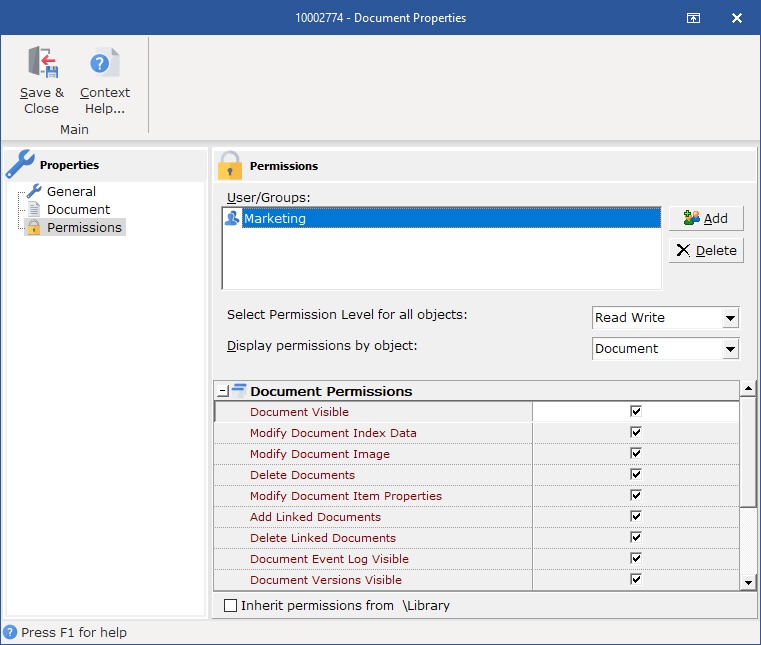Select the General wrench icon in tree

point(34,191)
